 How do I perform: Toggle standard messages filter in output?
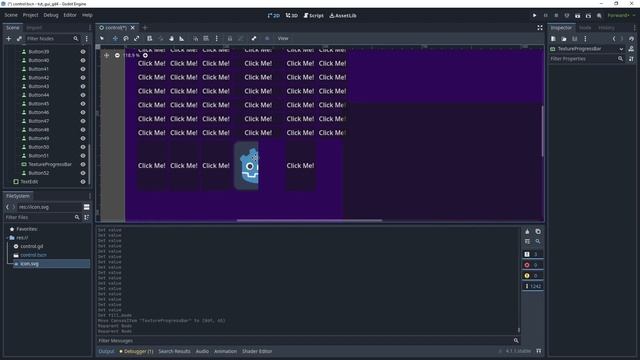tap(533, 254)
